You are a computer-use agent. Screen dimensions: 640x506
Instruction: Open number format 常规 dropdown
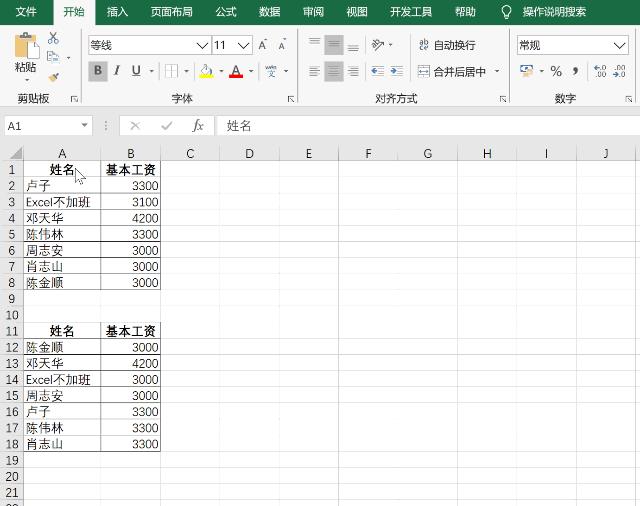point(620,45)
